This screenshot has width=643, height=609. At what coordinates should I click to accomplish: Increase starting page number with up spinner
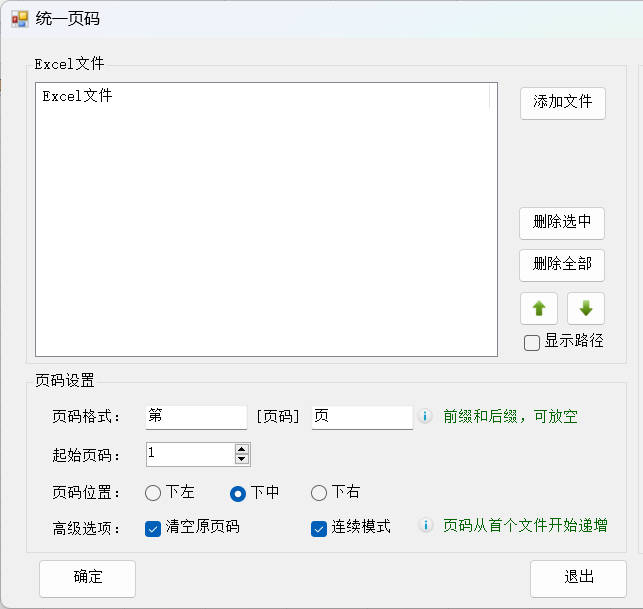pyautogui.click(x=241, y=449)
